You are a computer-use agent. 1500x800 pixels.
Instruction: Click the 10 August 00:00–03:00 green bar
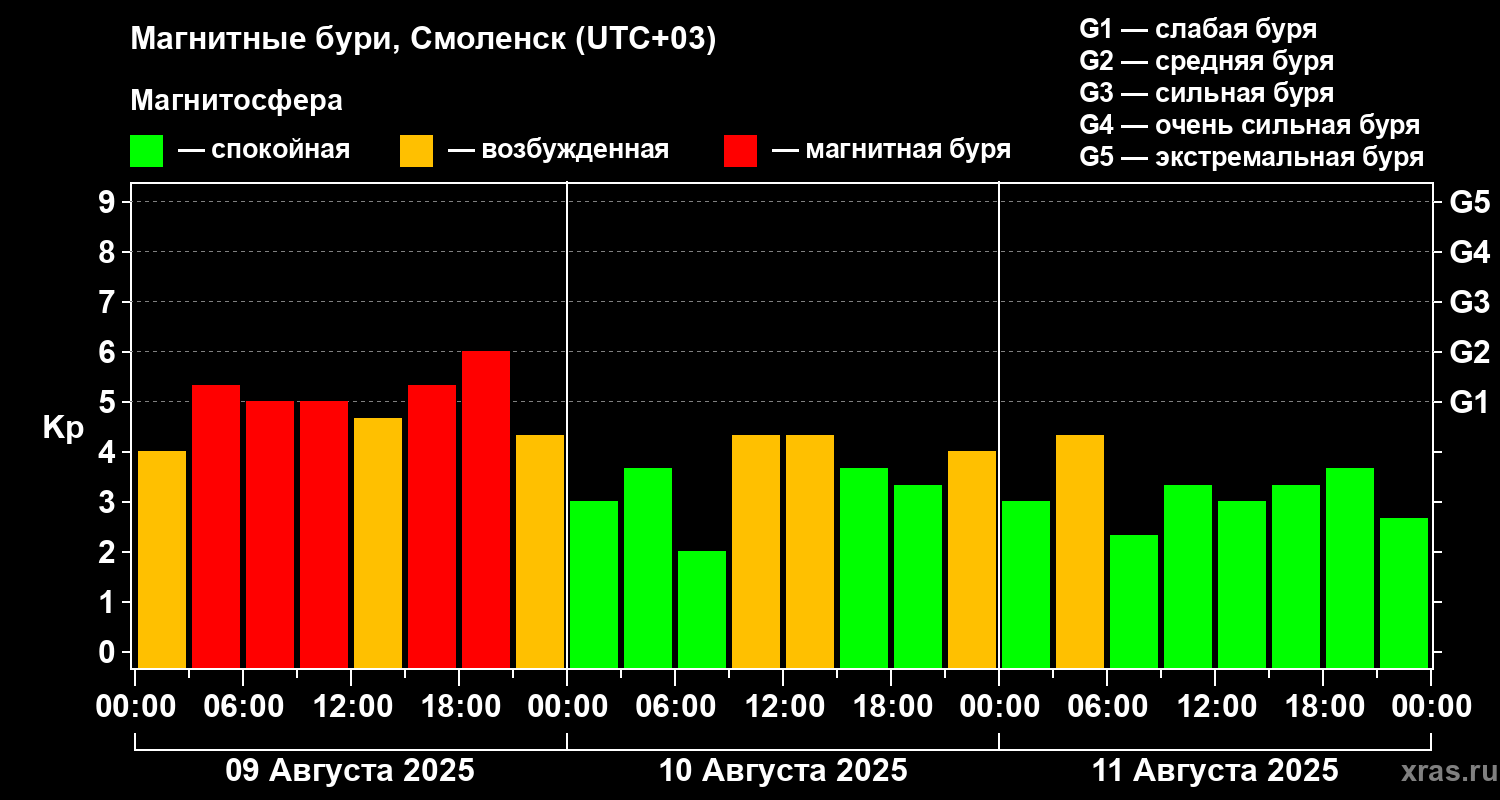(594, 584)
